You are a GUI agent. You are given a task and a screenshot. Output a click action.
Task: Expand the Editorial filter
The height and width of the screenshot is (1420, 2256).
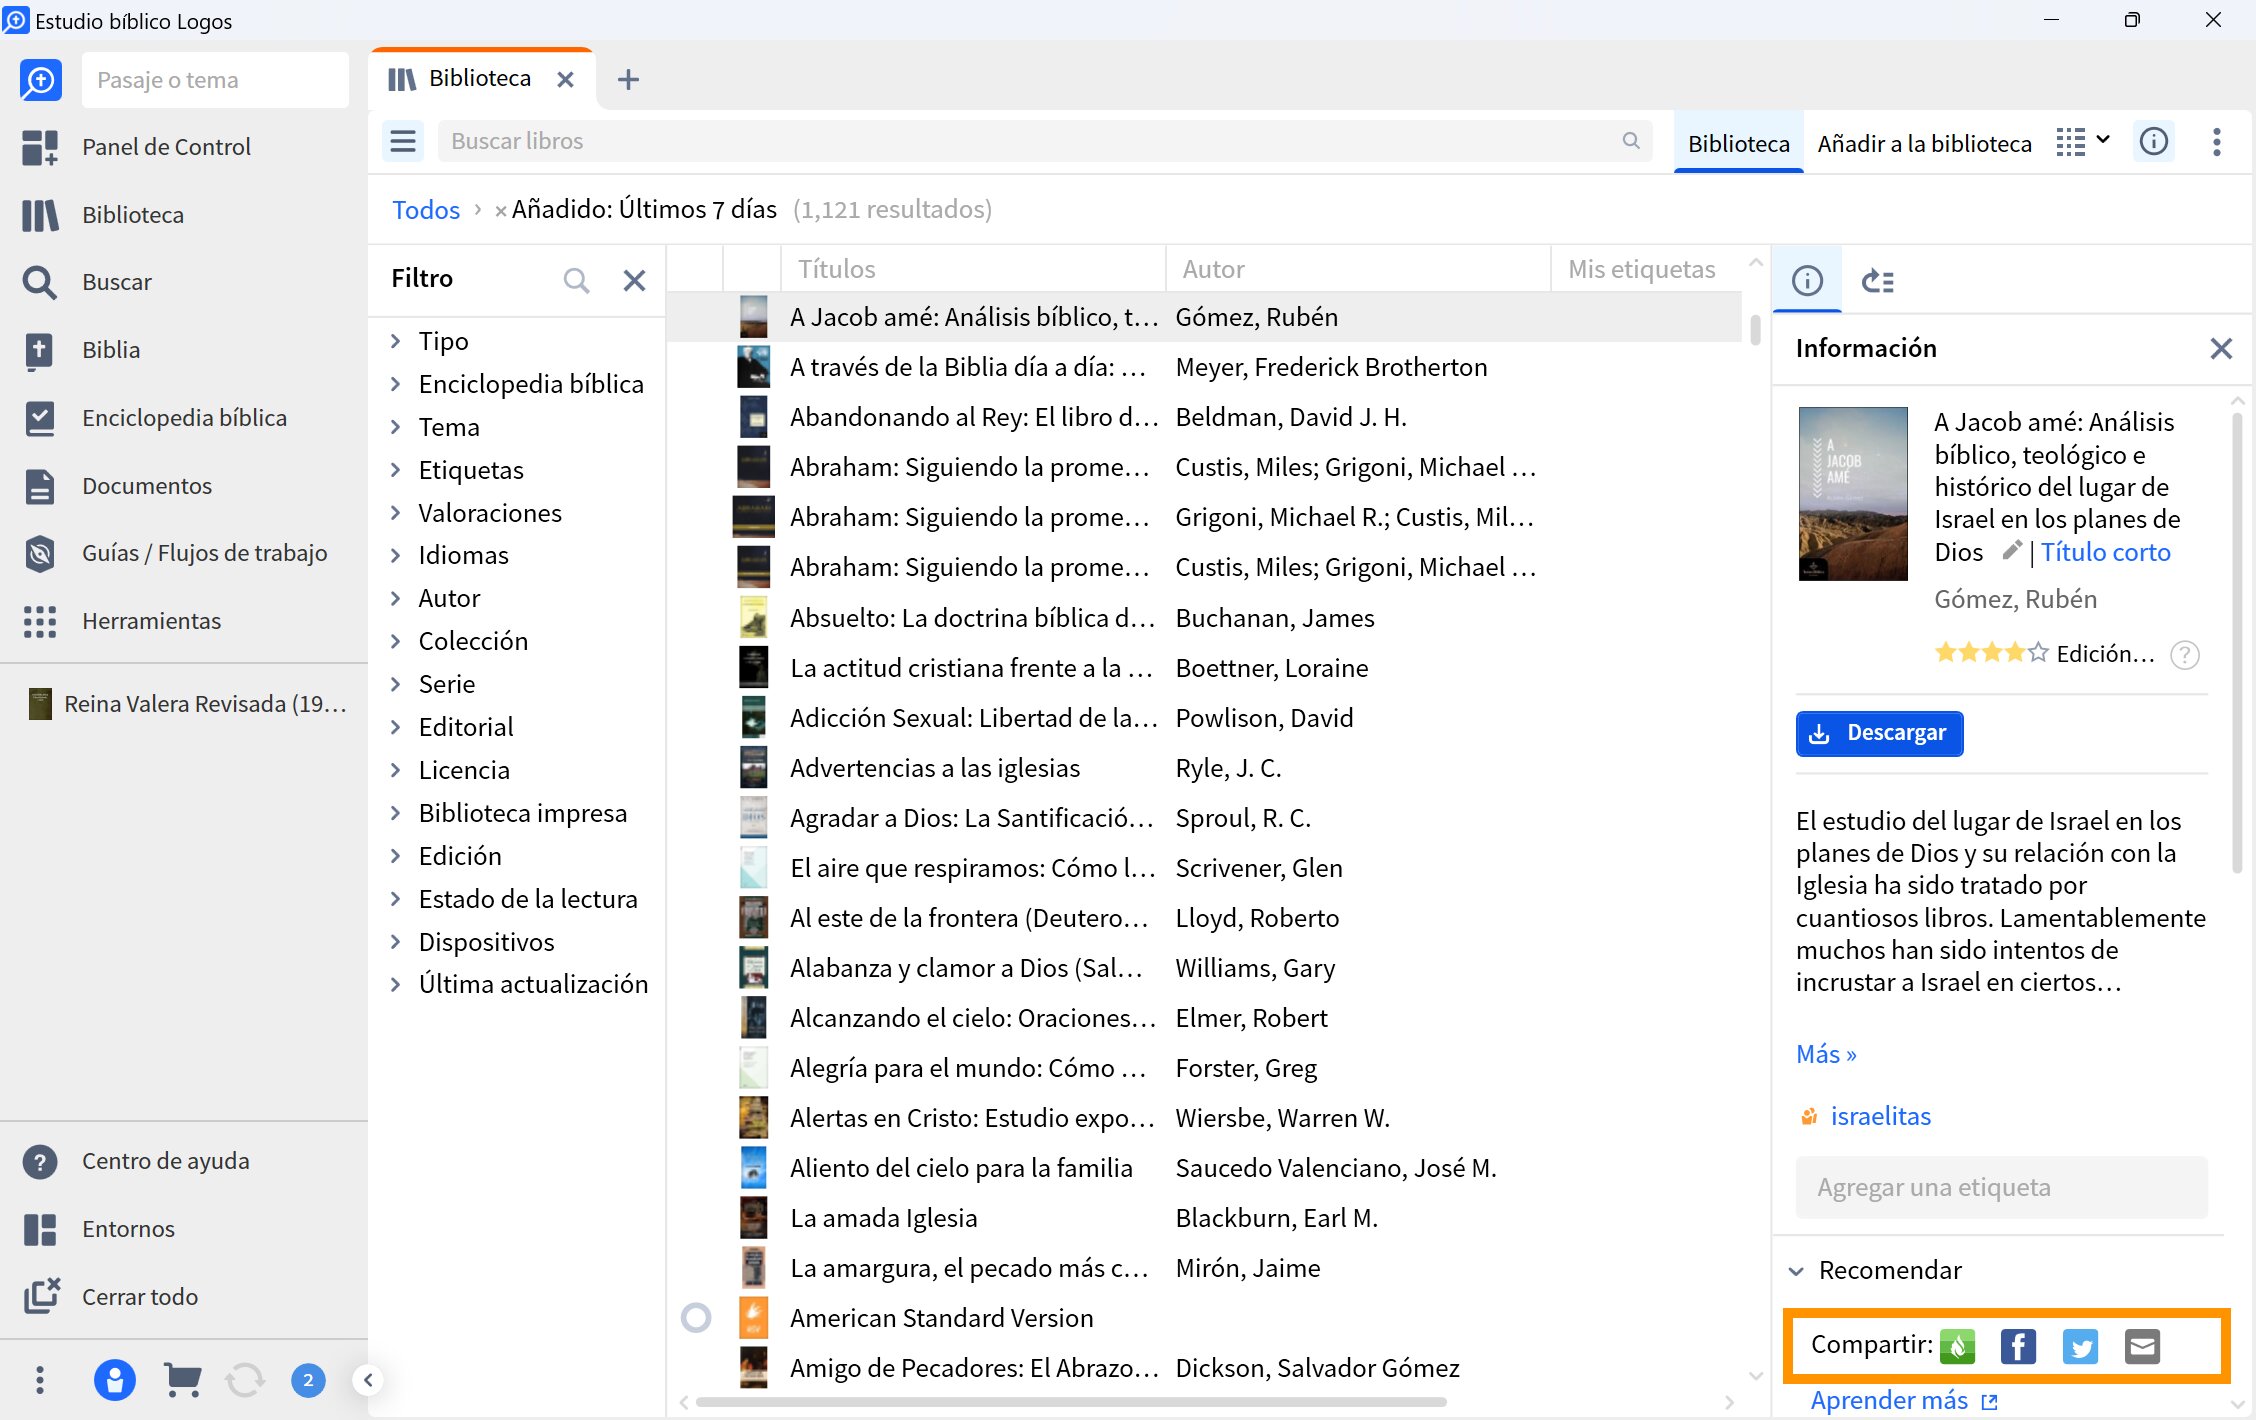coord(396,727)
